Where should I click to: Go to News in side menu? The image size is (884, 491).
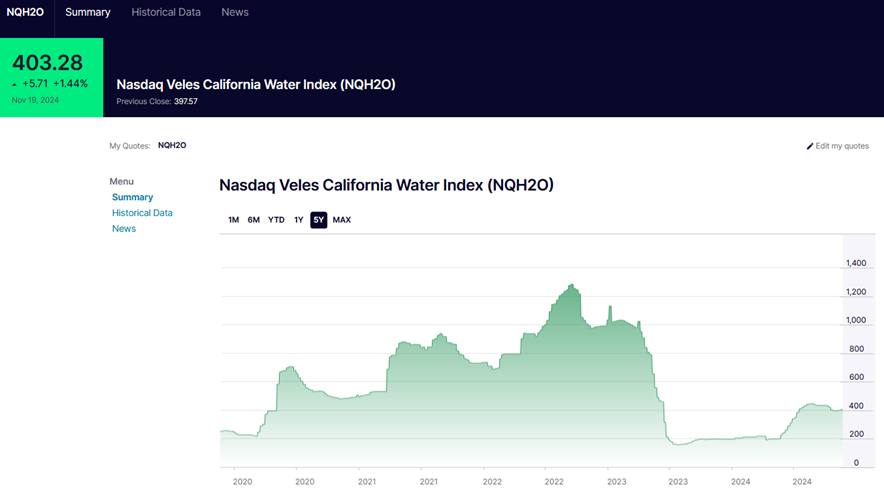click(x=124, y=229)
